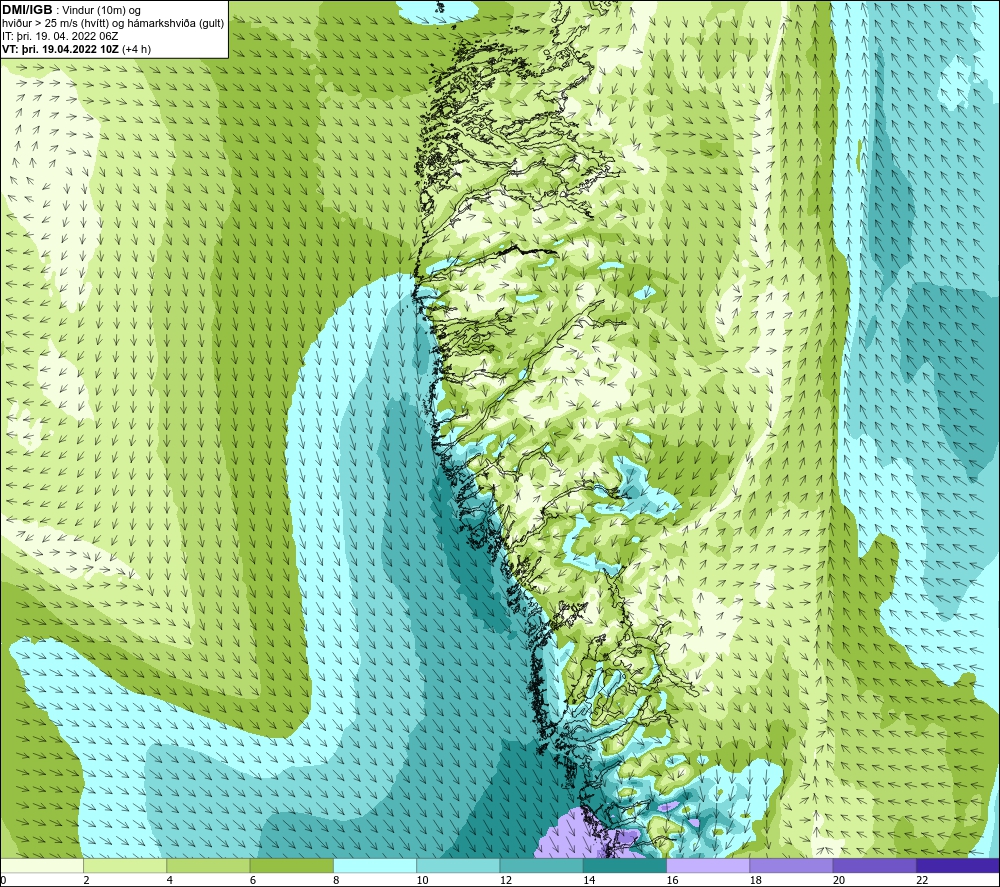The height and width of the screenshot is (887, 1000).
Task: Click the legend scale label '16'
Action: [672, 881]
